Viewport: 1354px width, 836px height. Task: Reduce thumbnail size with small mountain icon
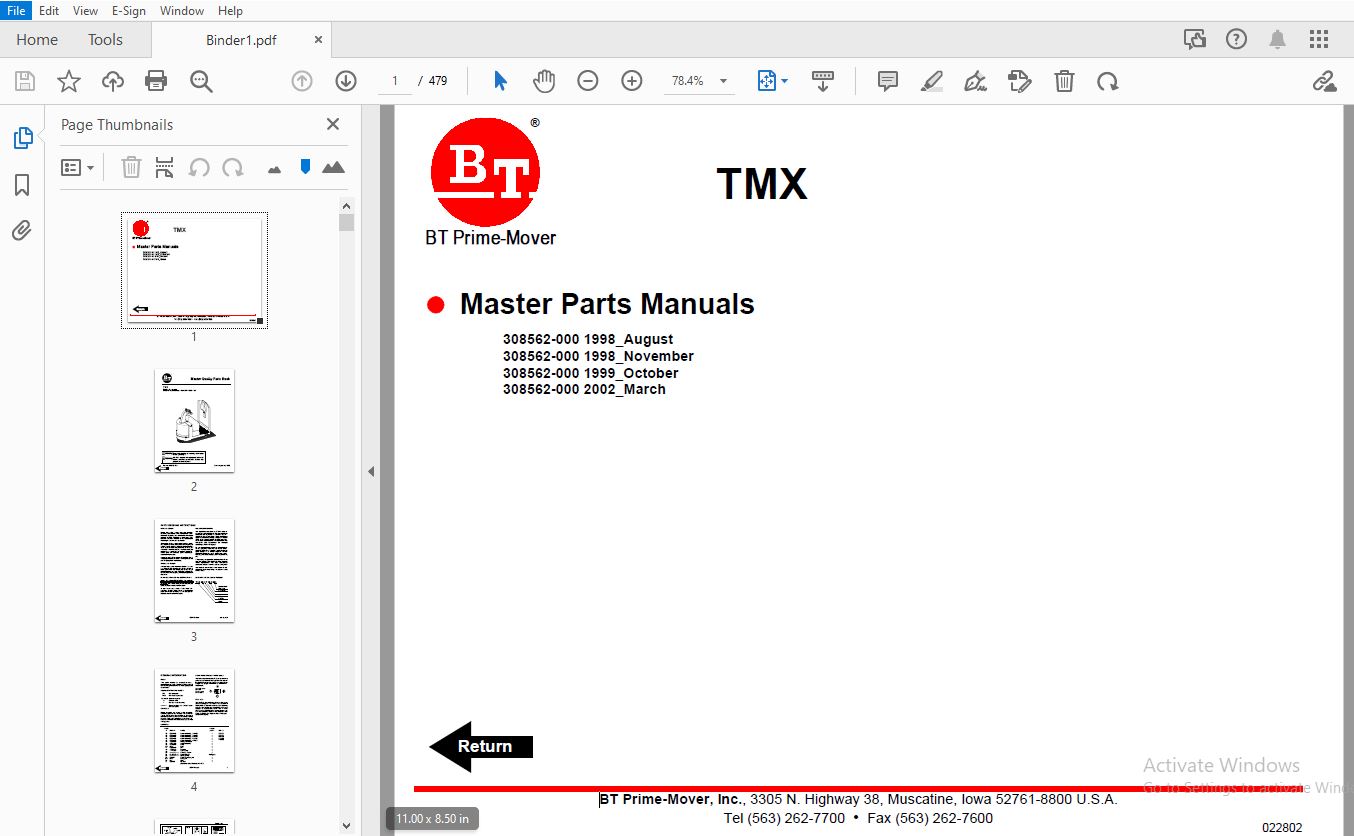[275, 169]
